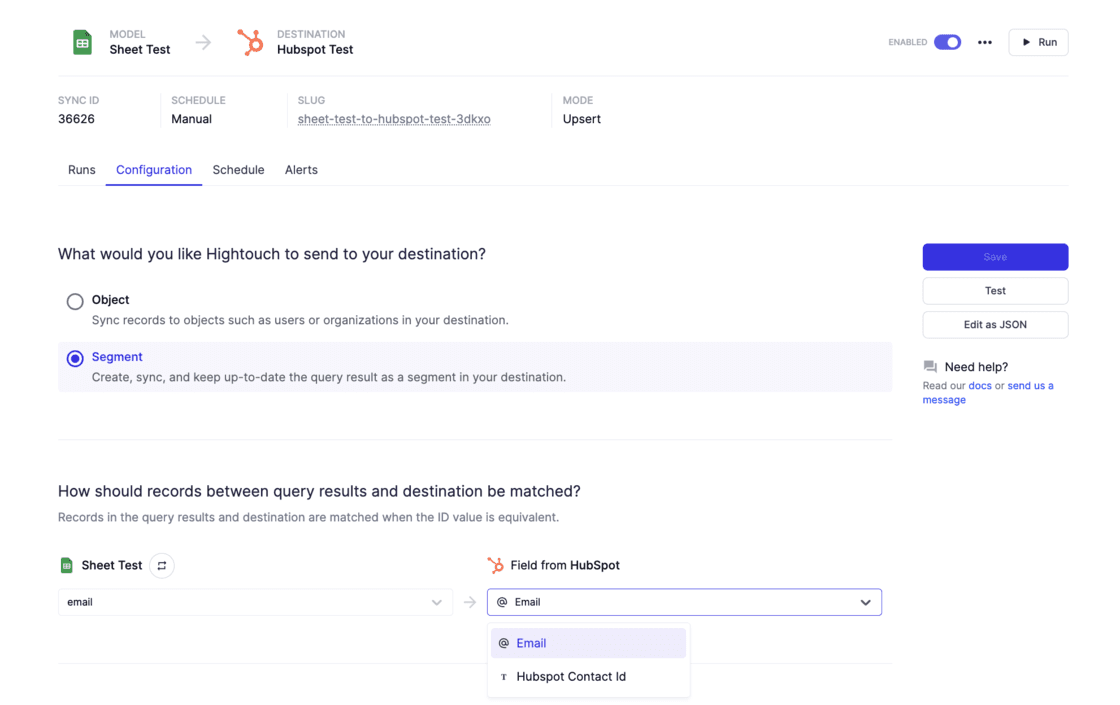Select the Object radio option
The image size is (1120, 705).
pos(75,300)
